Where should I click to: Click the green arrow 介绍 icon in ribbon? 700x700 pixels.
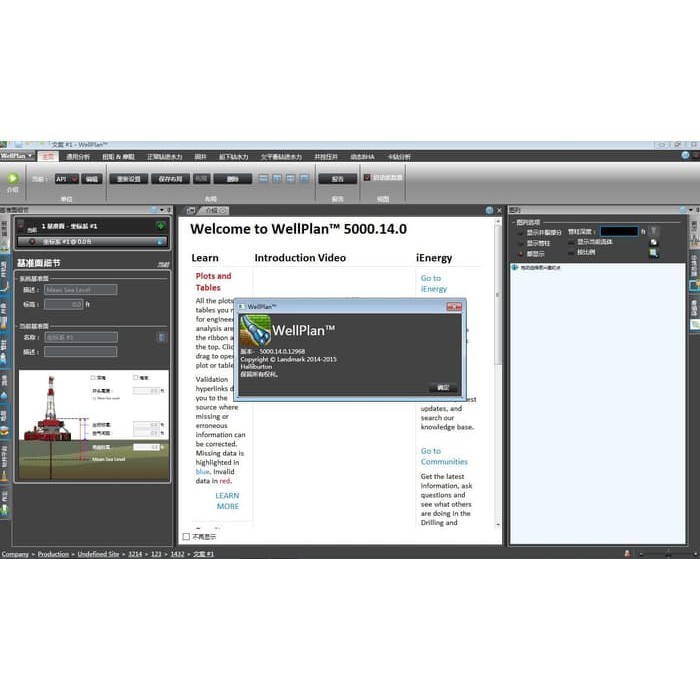[x=12, y=179]
